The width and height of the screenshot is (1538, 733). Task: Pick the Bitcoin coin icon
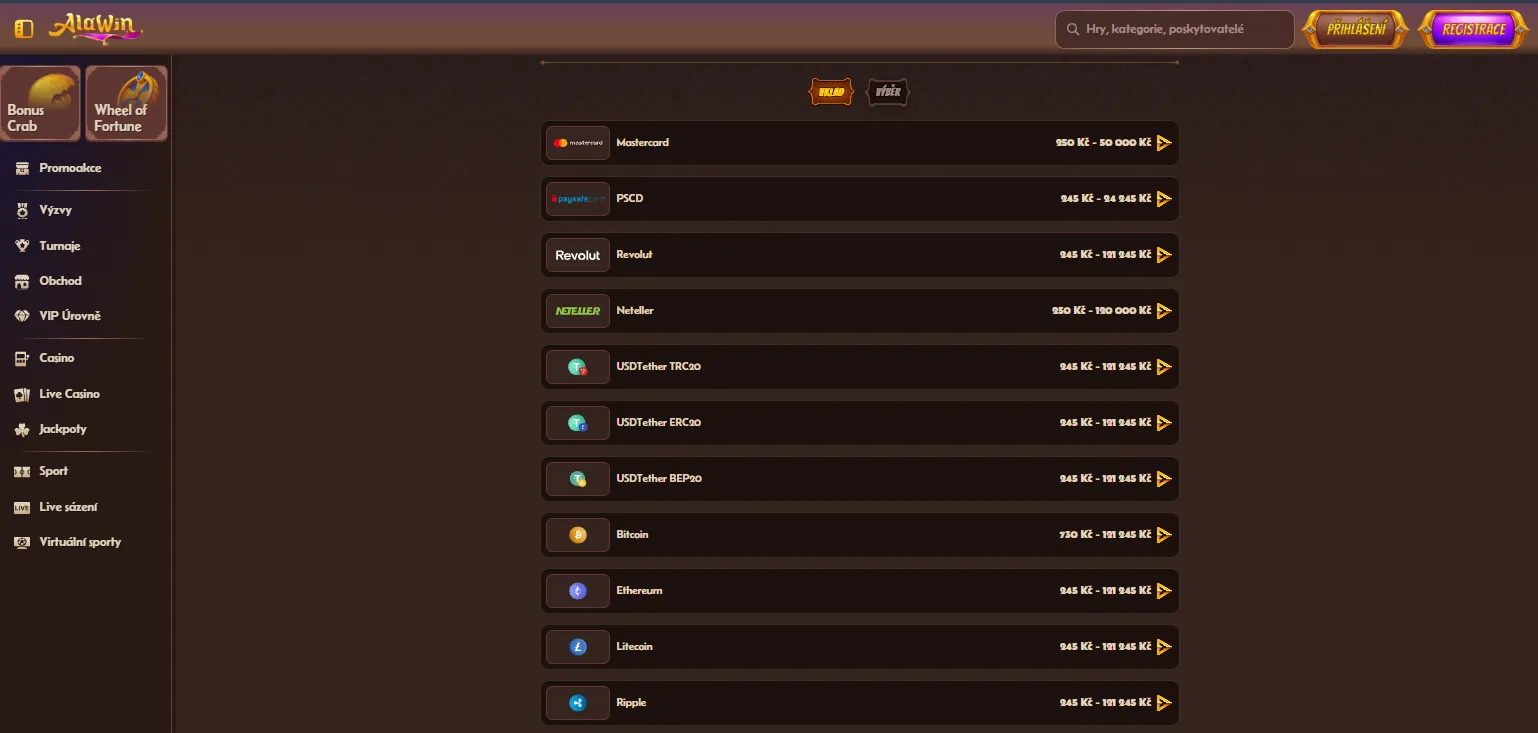[578, 535]
